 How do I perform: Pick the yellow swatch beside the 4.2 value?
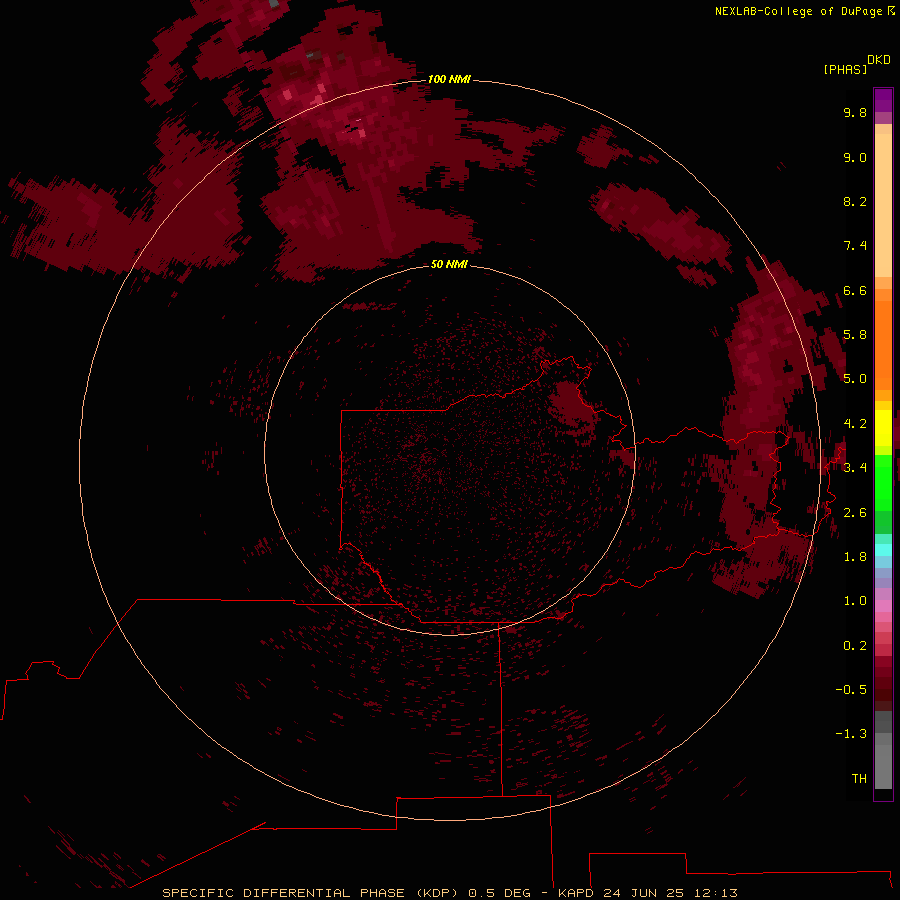[x=883, y=428]
